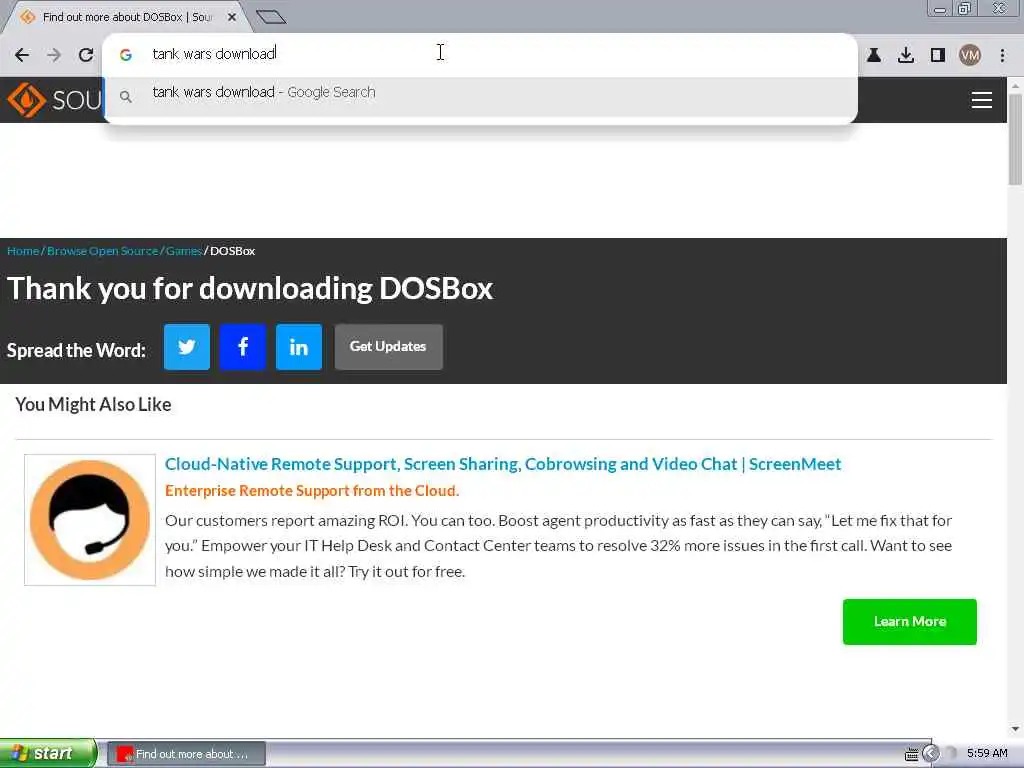
Task: Open the Chrome three-dot menu
Action: tap(1002, 55)
